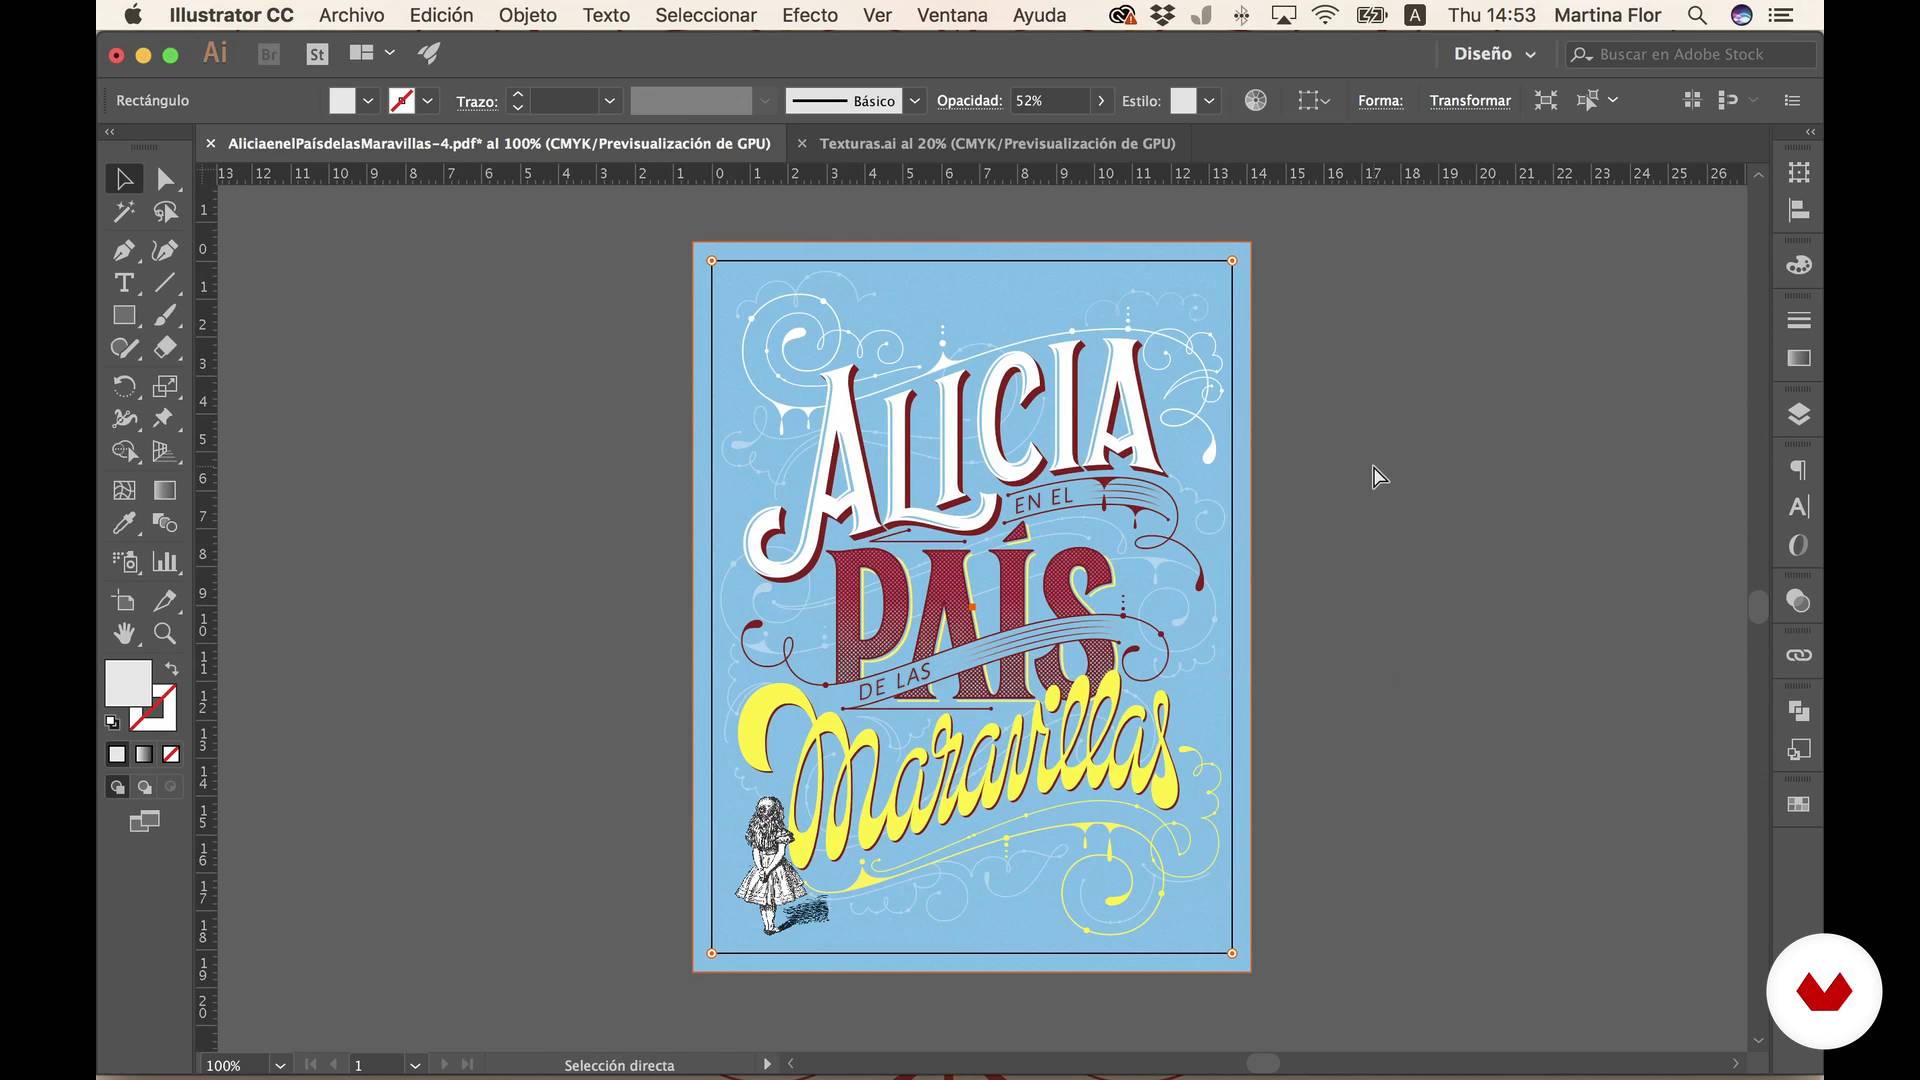
Task: Set paint mode to Color
Action: tap(117, 754)
